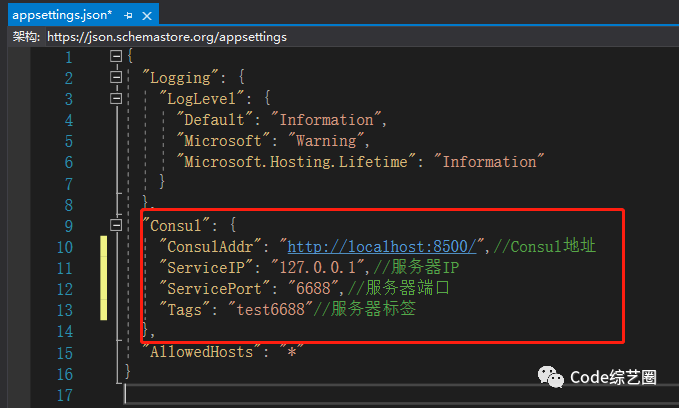679x408 pixels.
Task: Open the http://localhost:8500/ link
Action: click(x=382, y=246)
